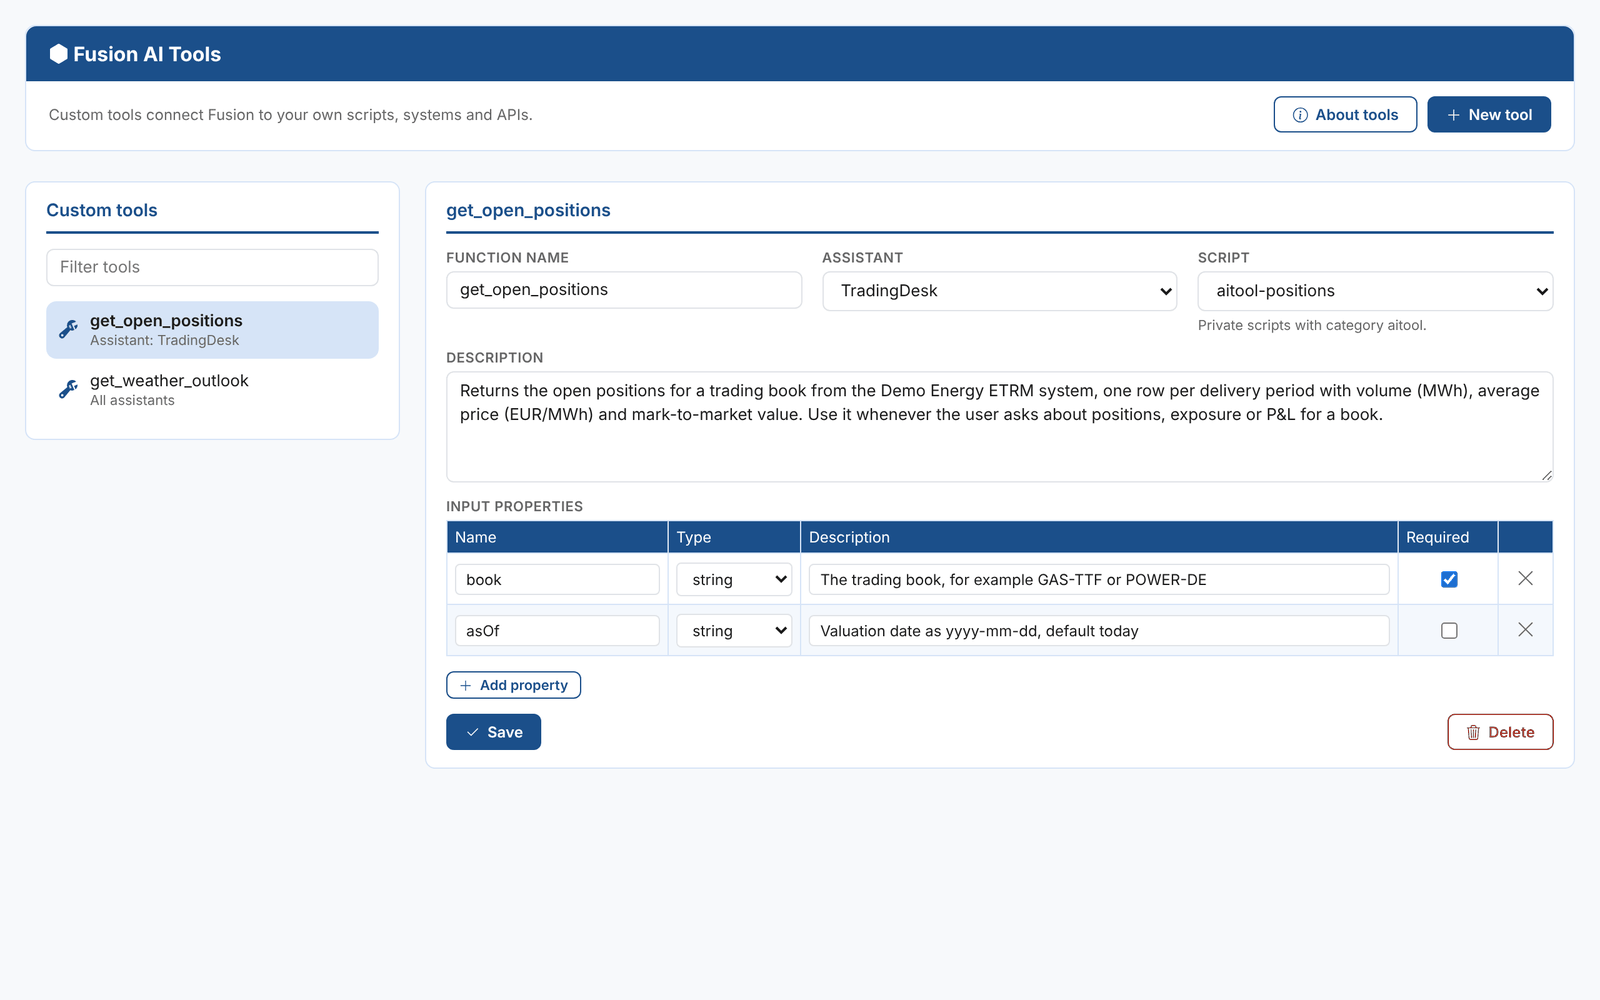Image resolution: width=1600 pixels, height=1000 pixels.
Task: Click the Required column header
Action: (x=1448, y=537)
